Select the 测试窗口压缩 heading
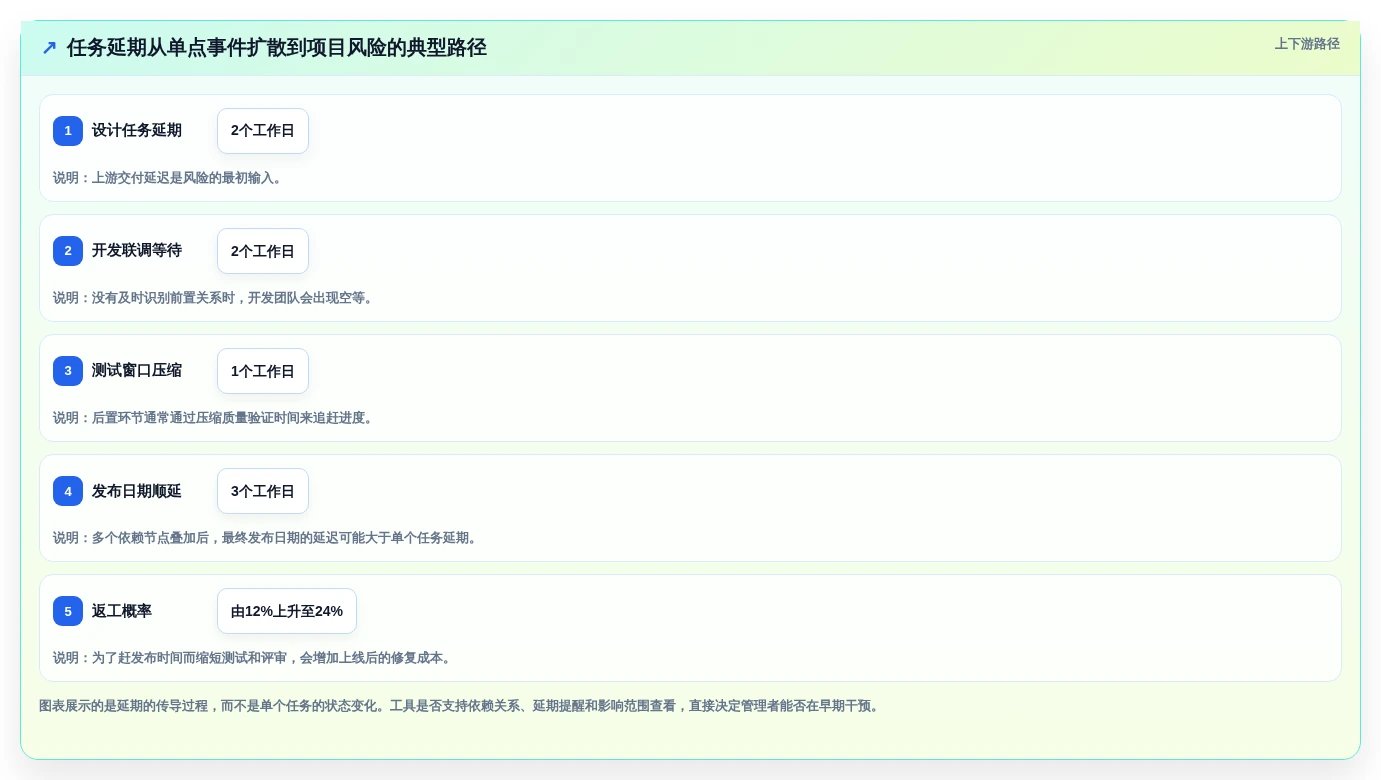The height and width of the screenshot is (780, 1381). (x=137, y=370)
